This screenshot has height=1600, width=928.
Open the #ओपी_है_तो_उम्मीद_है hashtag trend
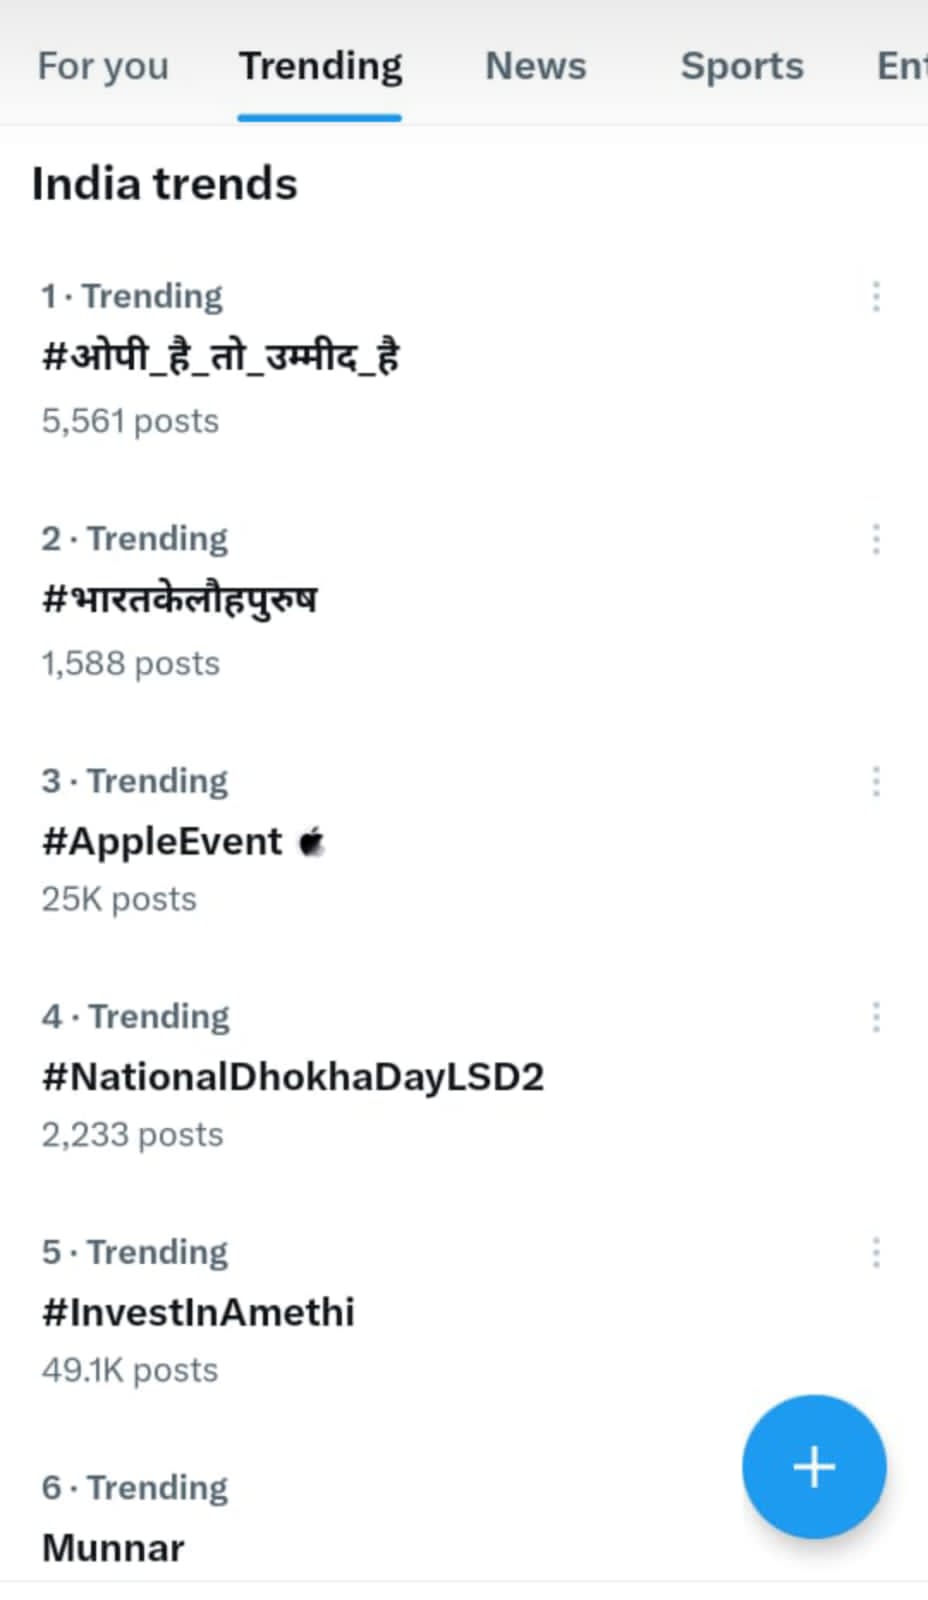[220, 357]
